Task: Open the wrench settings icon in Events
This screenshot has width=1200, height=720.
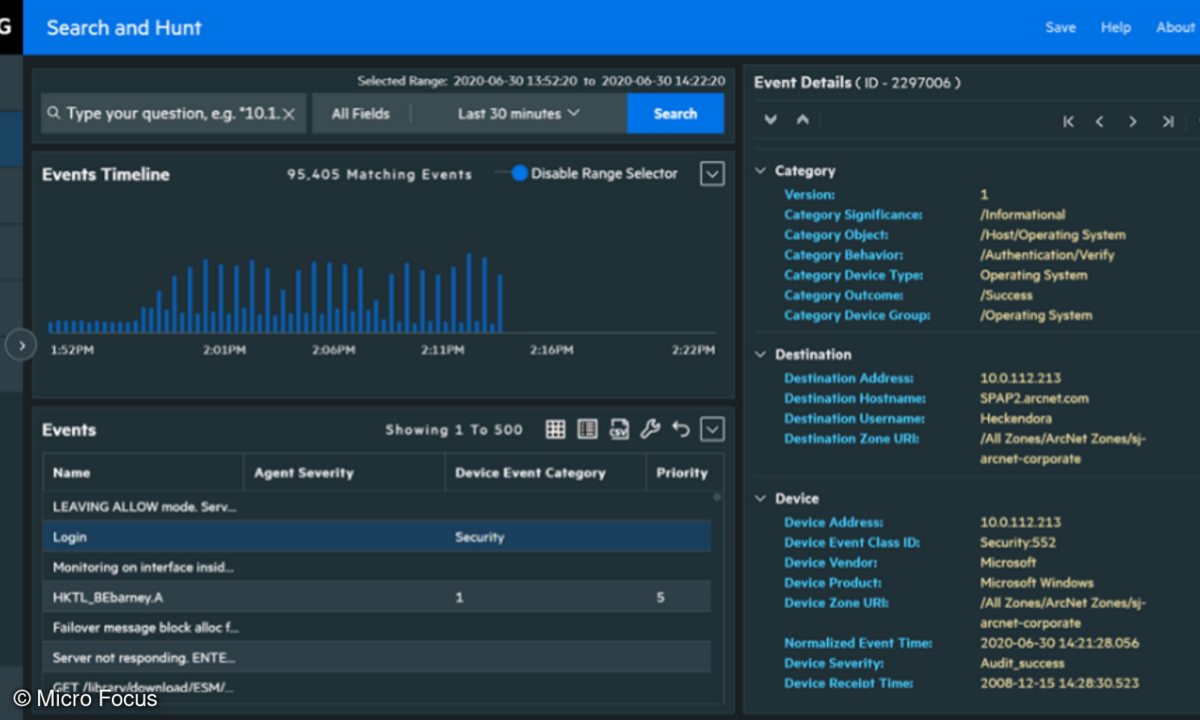Action: point(650,429)
